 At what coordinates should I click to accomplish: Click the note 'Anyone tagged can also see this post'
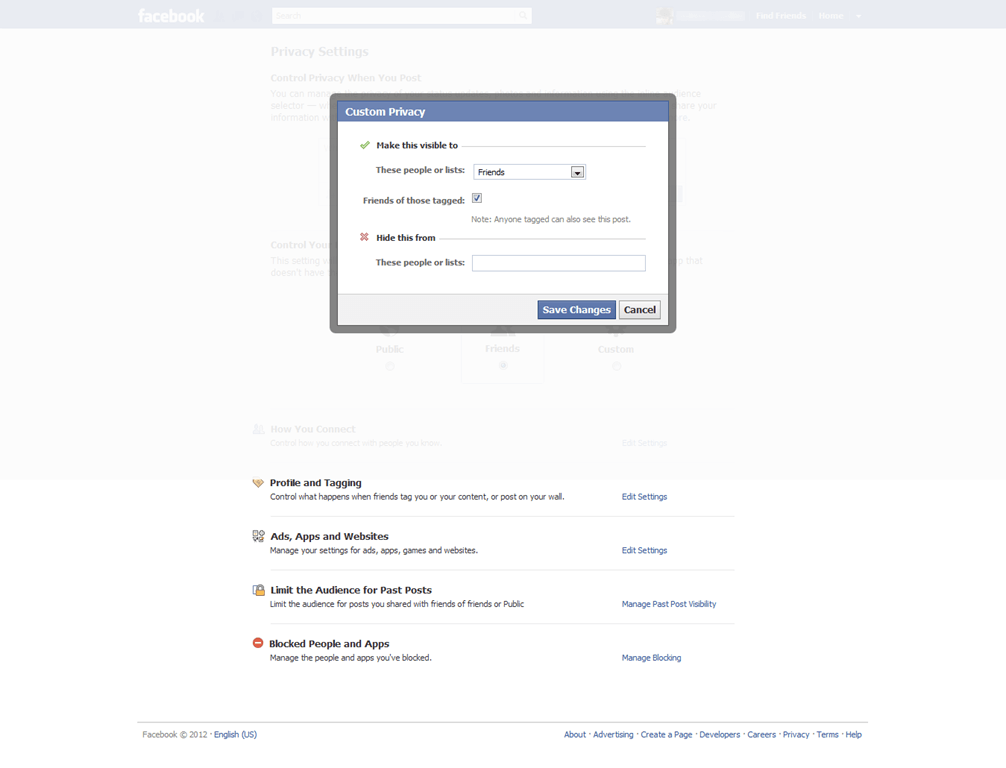(x=550, y=219)
